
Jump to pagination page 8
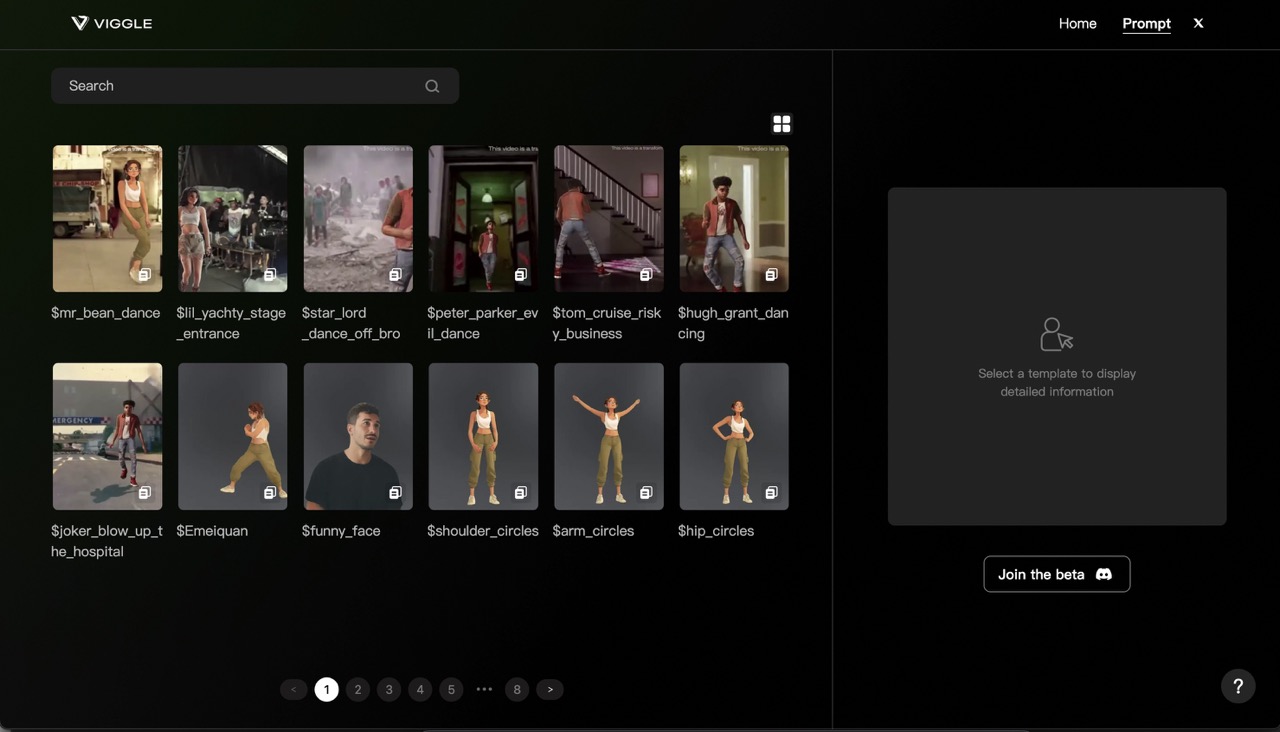click(x=517, y=689)
